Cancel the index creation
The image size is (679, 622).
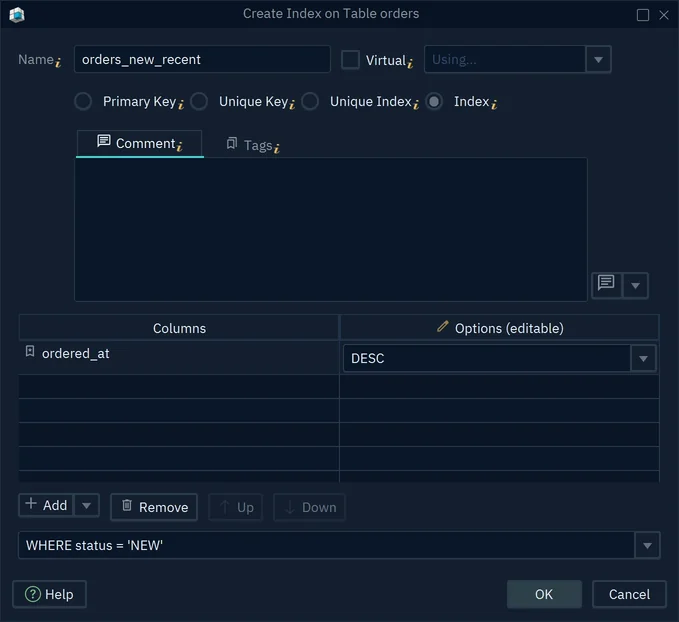[629, 594]
